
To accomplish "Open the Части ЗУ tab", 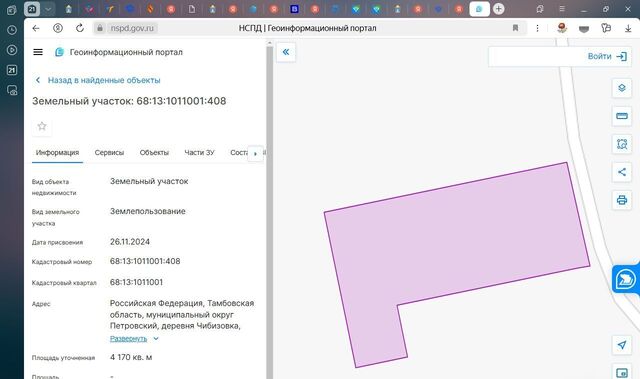I will 199,153.
